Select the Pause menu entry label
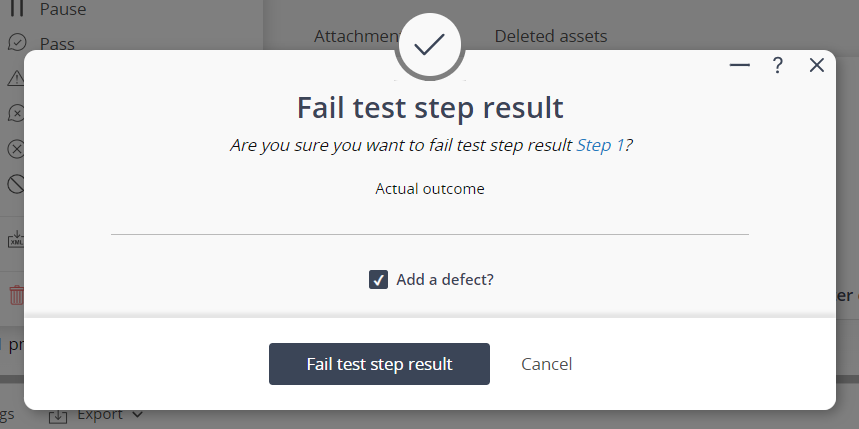This screenshot has width=859, height=429. point(63,9)
